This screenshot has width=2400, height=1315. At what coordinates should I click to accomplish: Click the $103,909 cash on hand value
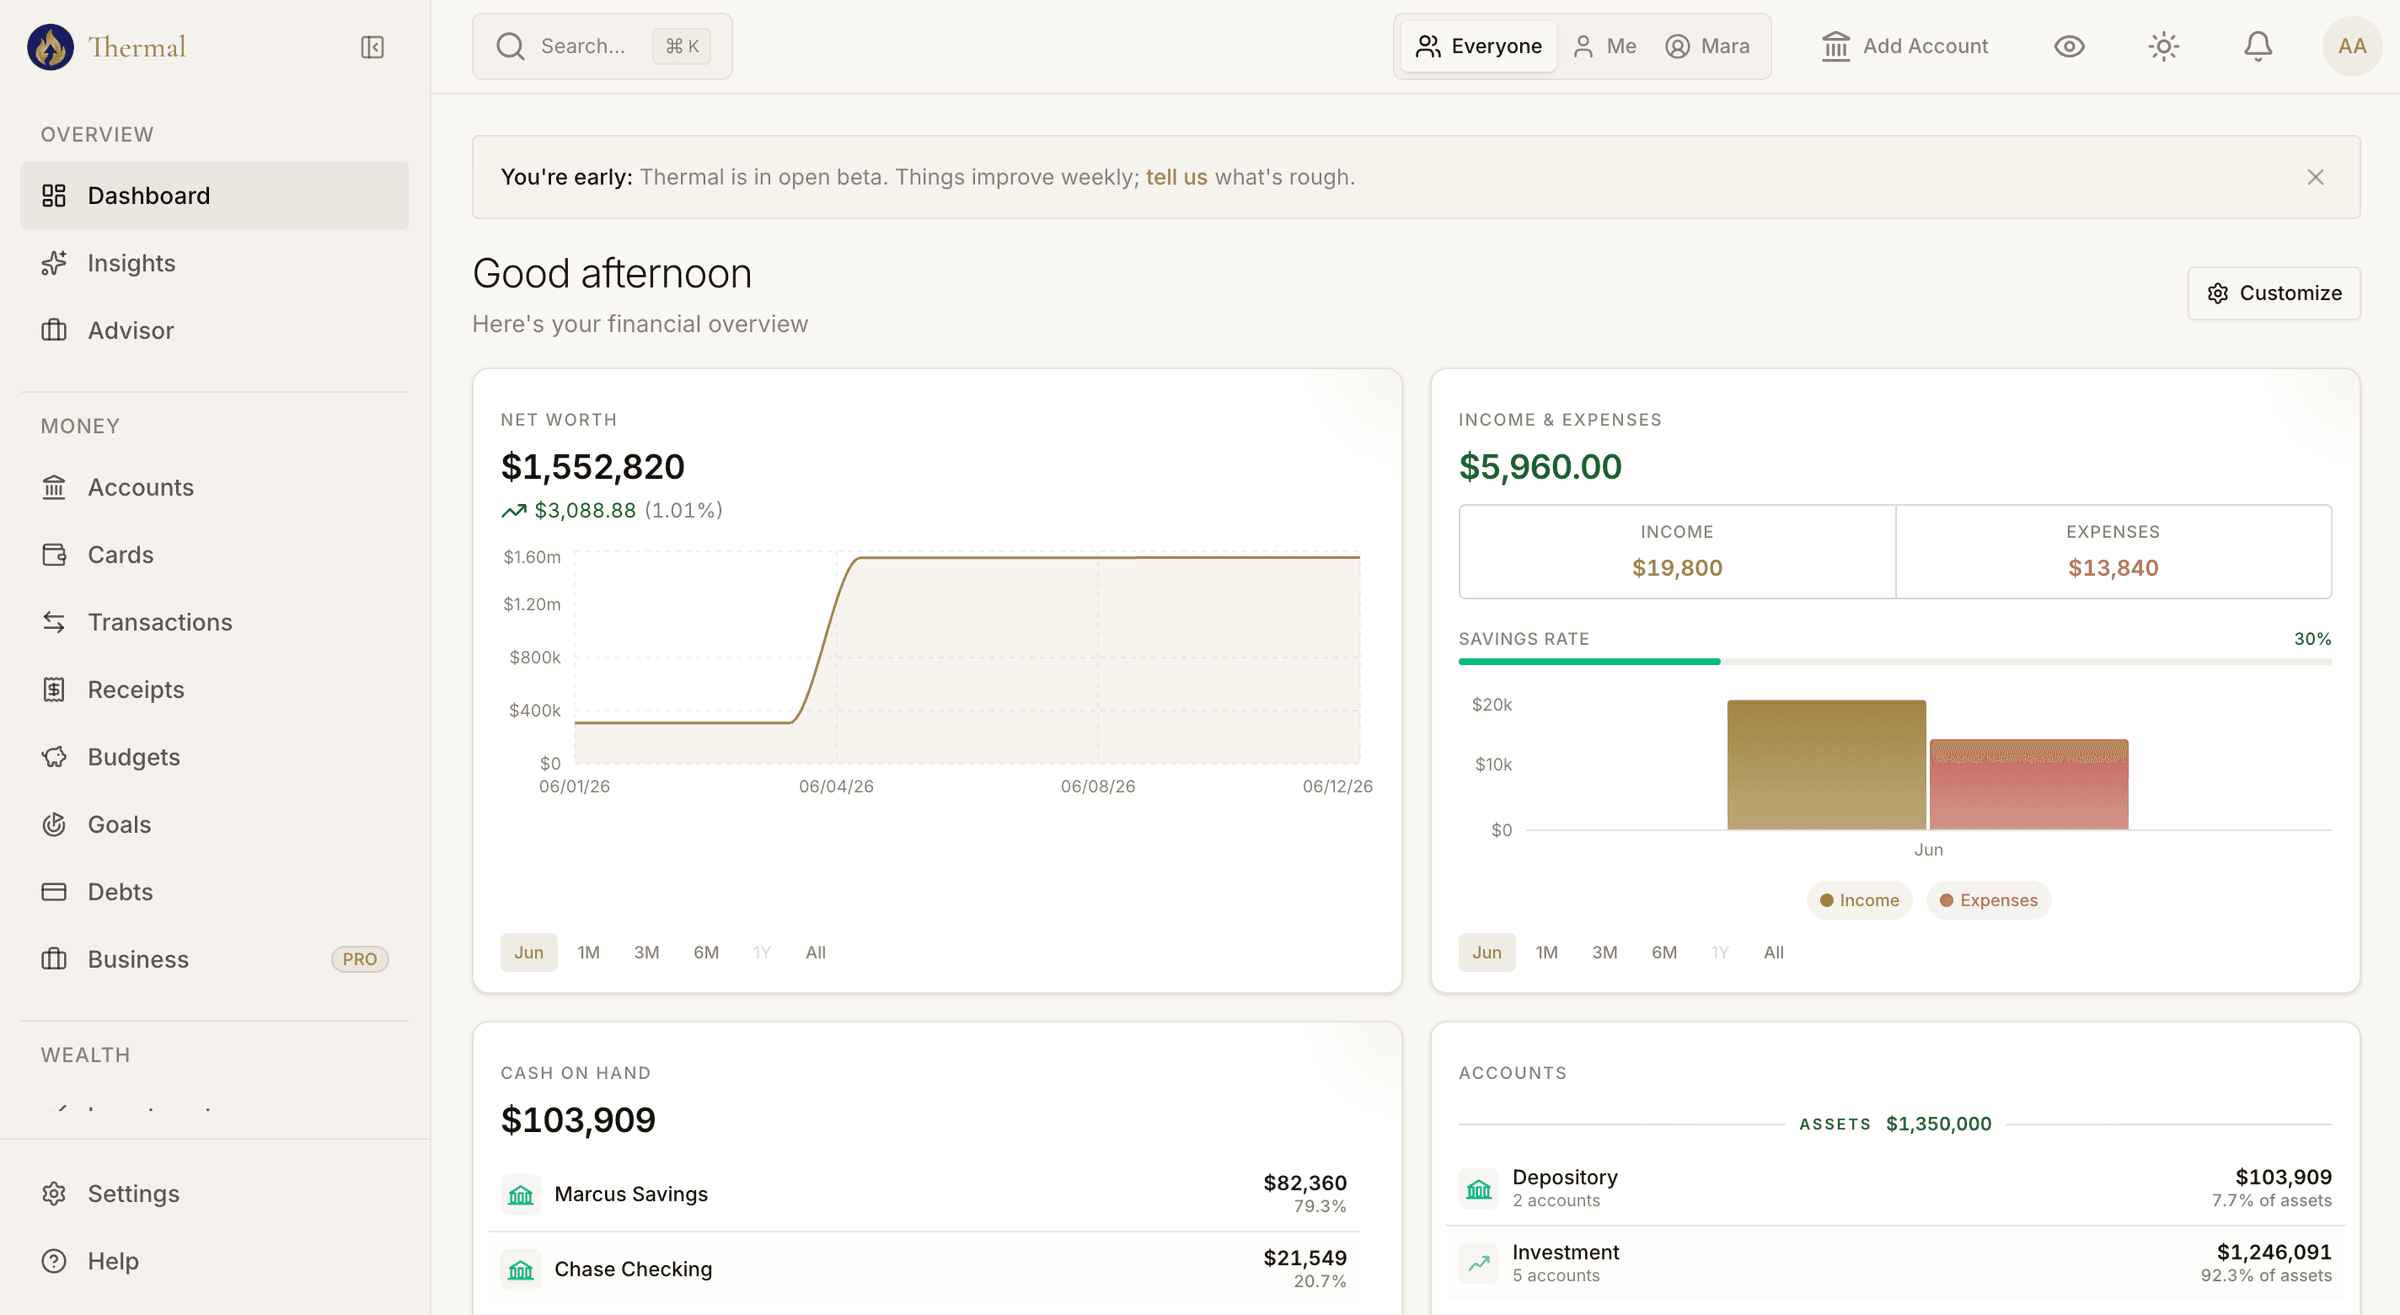point(578,1120)
